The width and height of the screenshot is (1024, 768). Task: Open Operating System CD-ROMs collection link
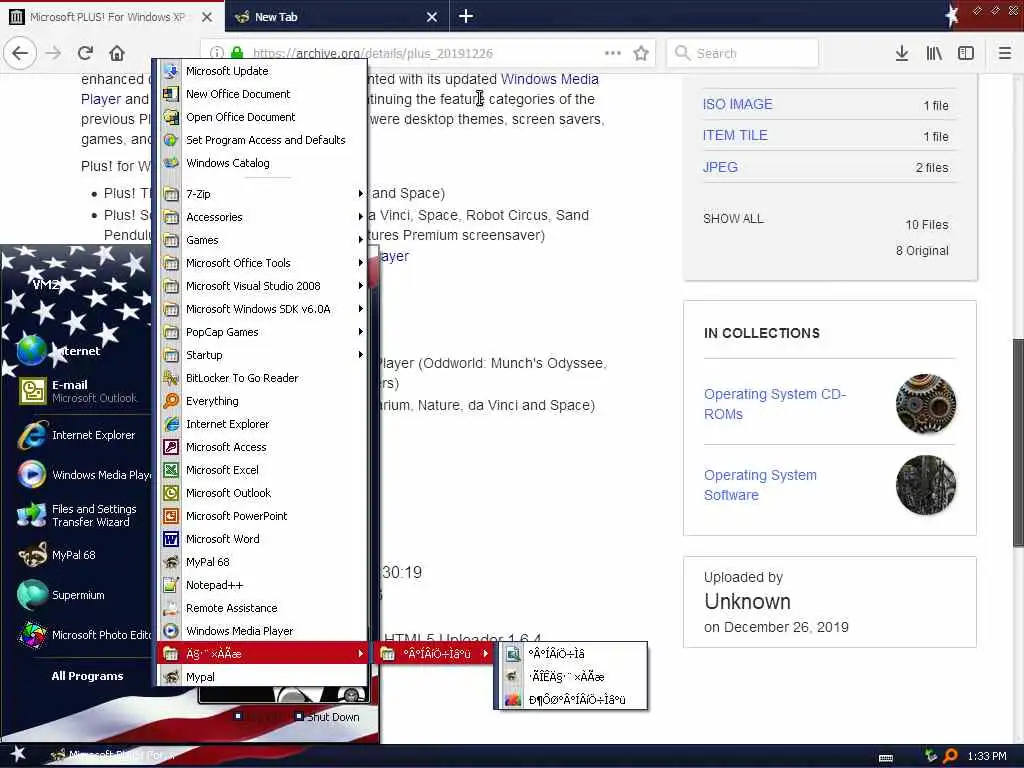(775, 404)
